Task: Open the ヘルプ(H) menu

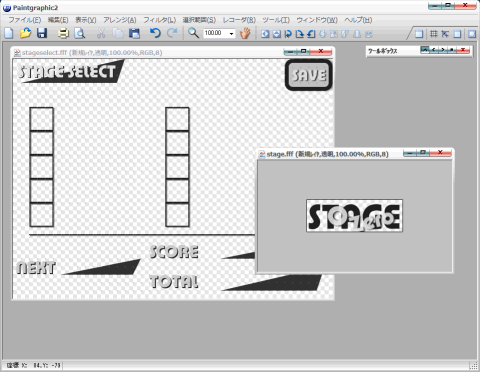Action: pos(358,20)
